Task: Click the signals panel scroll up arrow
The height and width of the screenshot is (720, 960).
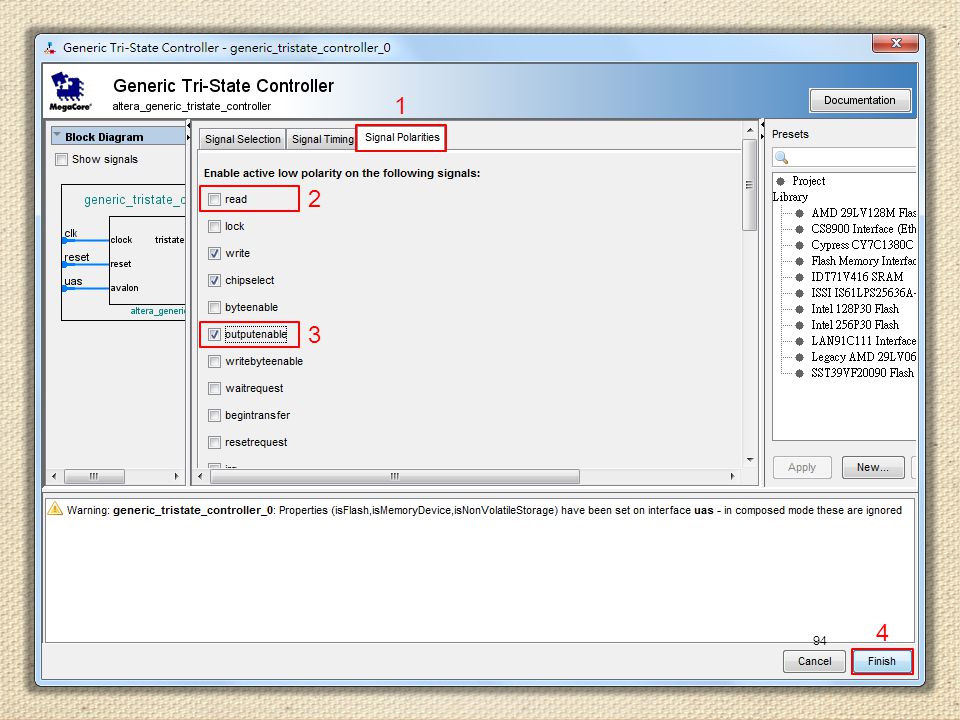Action: click(749, 130)
